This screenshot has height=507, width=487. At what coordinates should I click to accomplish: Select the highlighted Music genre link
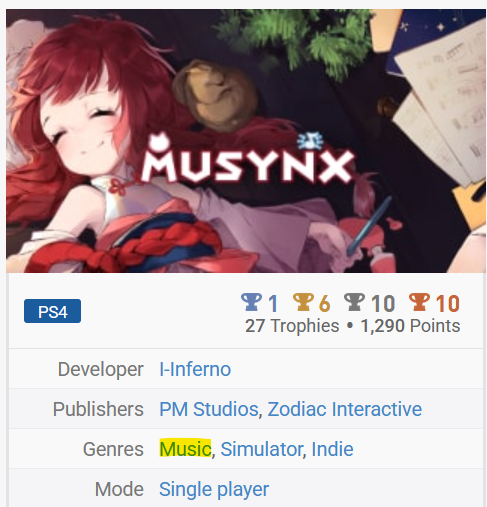(185, 449)
